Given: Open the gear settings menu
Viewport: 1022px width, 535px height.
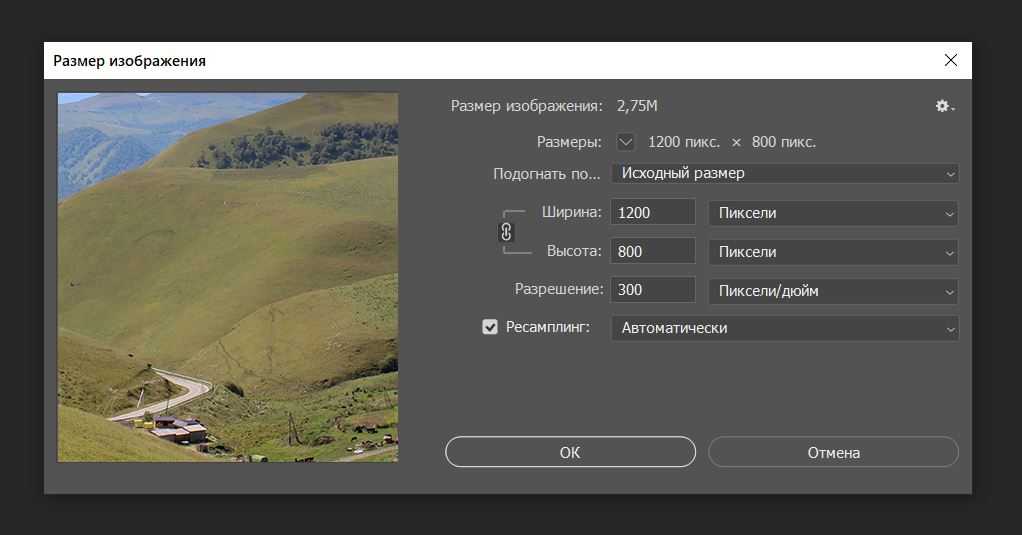Looking at the screenshot, I should (944, 106).
